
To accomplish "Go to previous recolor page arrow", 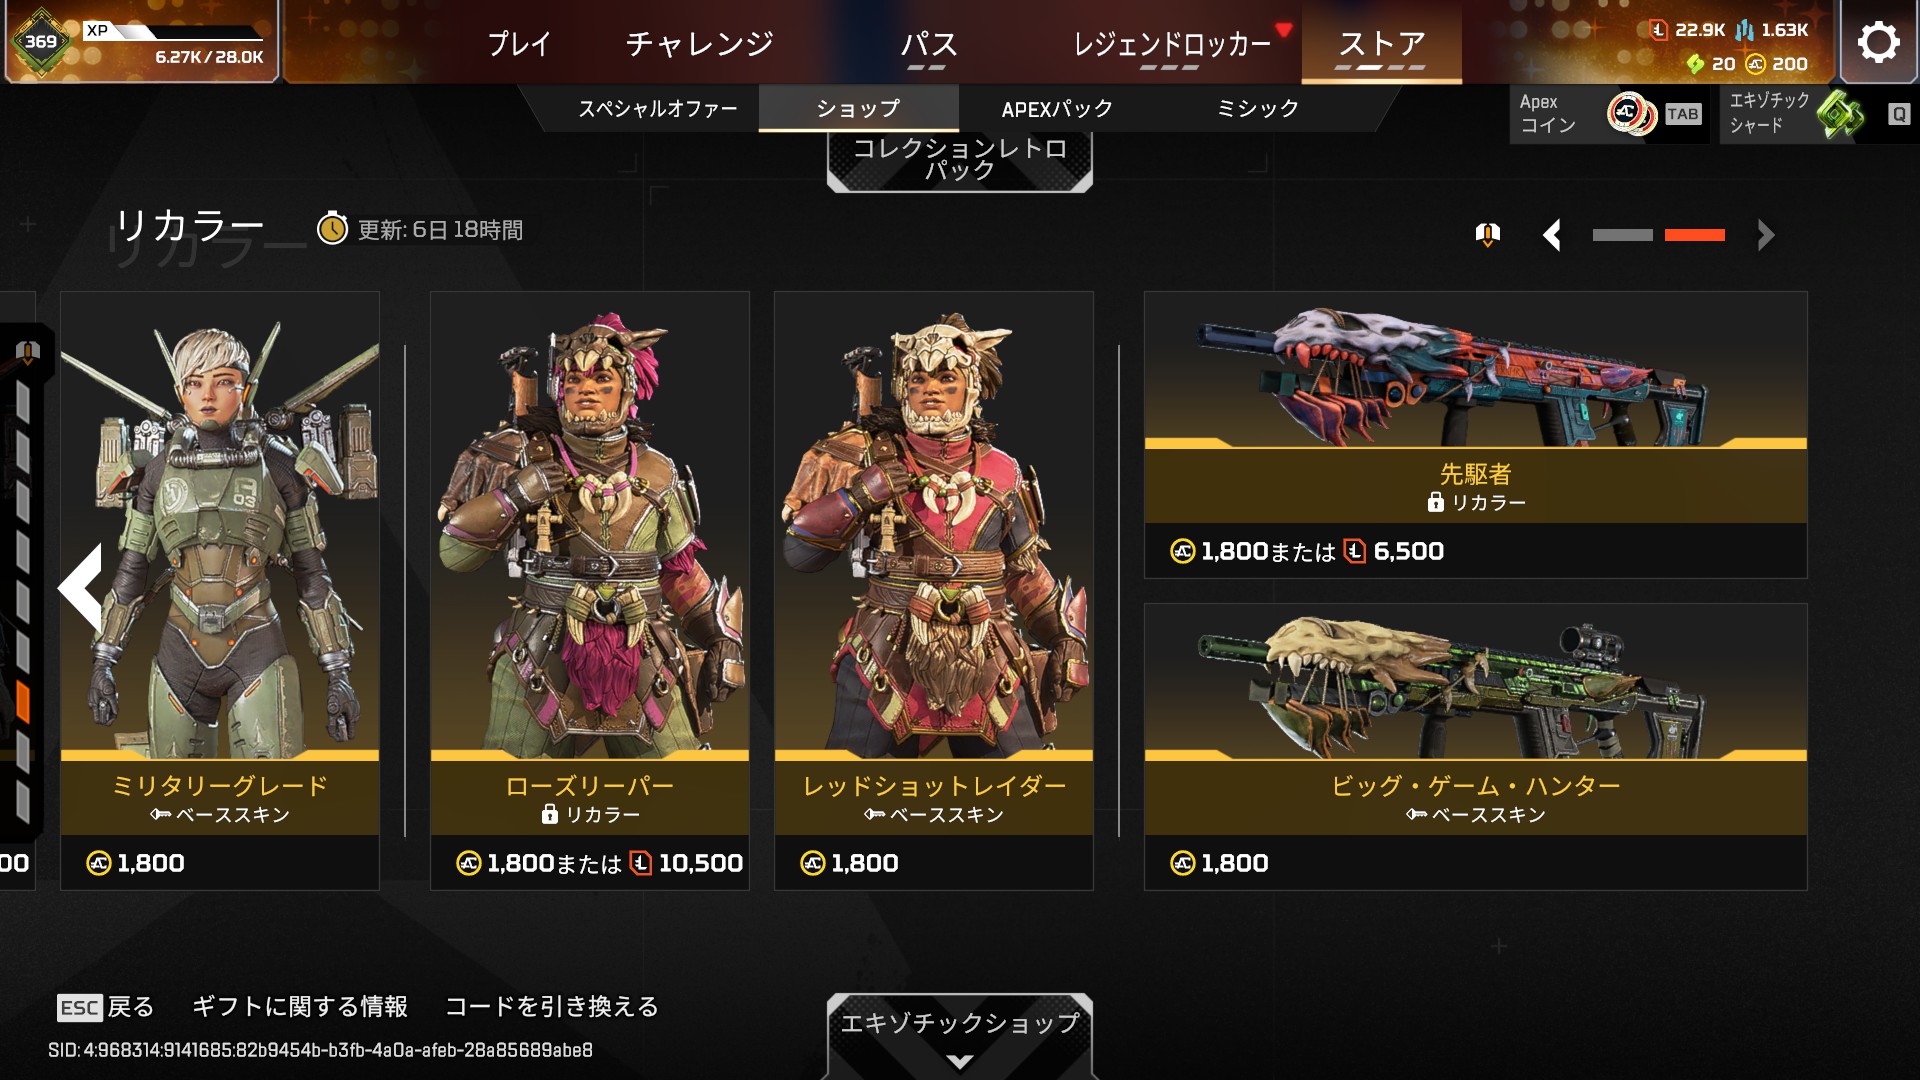I will 1552,236.
